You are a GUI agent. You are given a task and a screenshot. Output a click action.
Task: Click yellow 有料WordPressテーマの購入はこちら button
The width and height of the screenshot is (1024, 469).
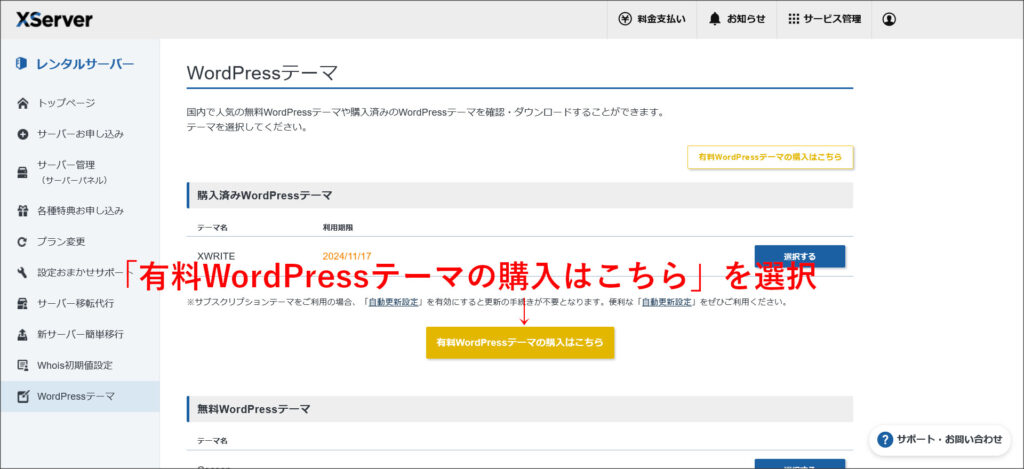(520, 342)
